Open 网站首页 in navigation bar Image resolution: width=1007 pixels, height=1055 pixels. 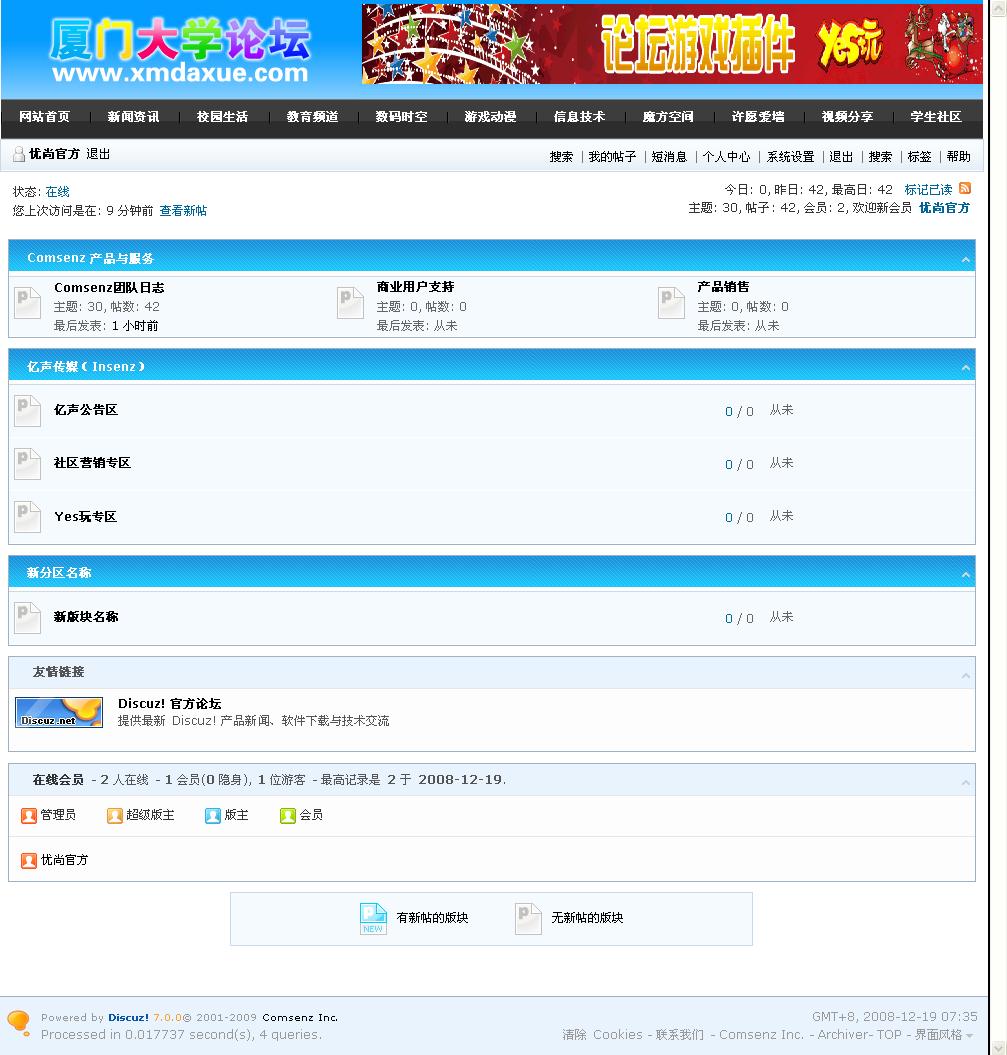click(44, 117)
